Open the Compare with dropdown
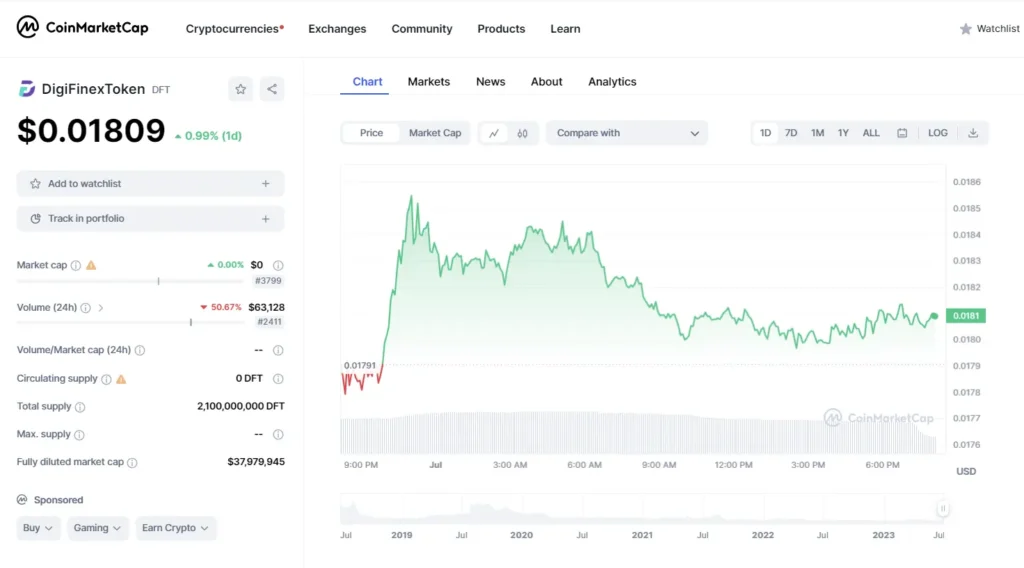The width and height of the screenshot is (1024, 568). point(627,133)
